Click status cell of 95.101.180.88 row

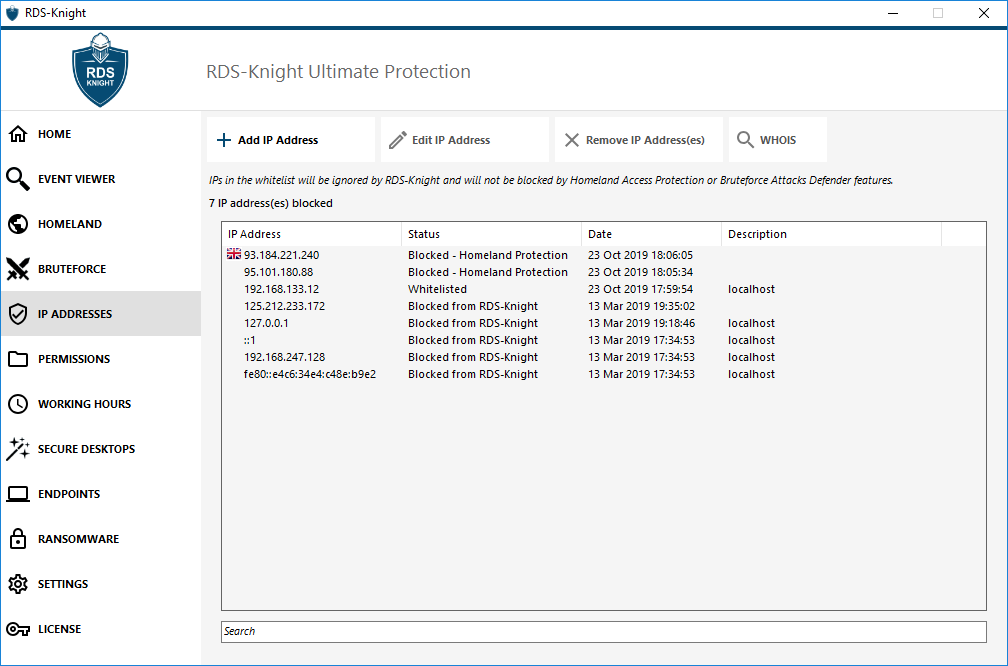coord(487,272)
